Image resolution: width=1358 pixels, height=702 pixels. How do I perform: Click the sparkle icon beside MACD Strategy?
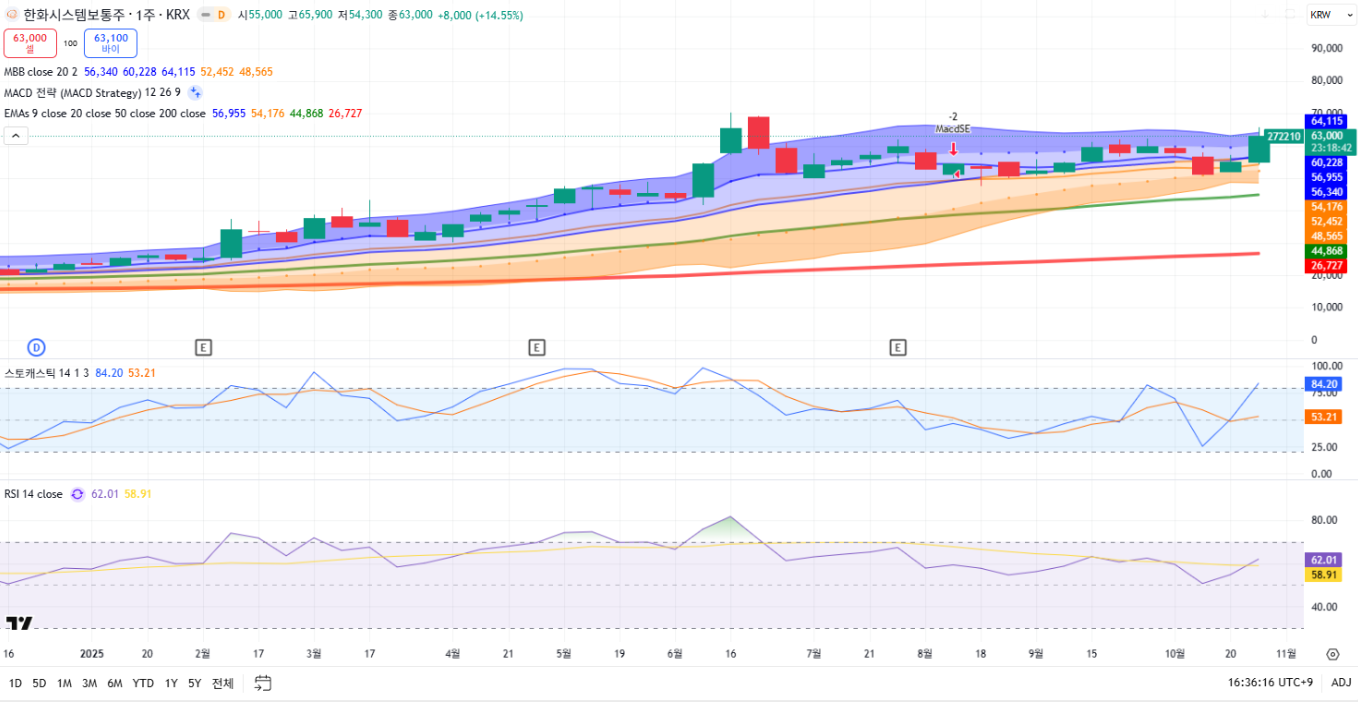point(196,92)
